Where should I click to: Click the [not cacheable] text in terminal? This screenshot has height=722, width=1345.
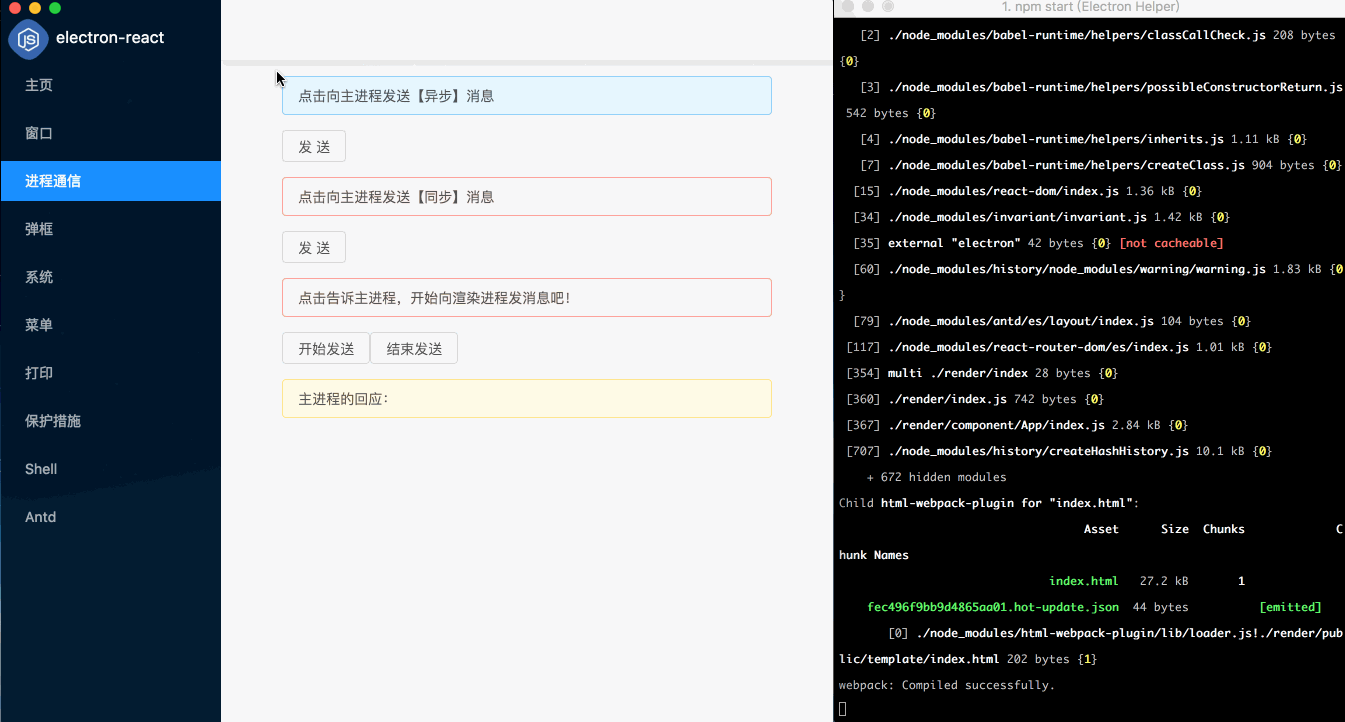click(x=1171, y=243)
